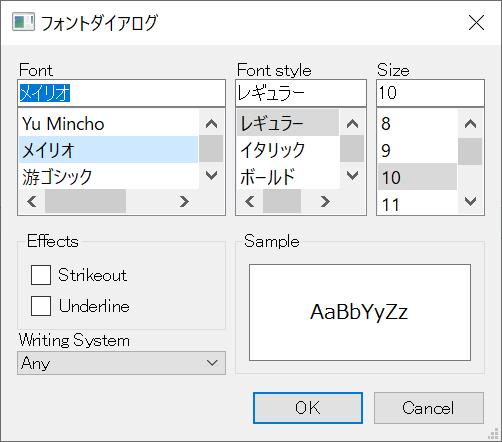Select size 9 in Size list

[x=417, y=150]
